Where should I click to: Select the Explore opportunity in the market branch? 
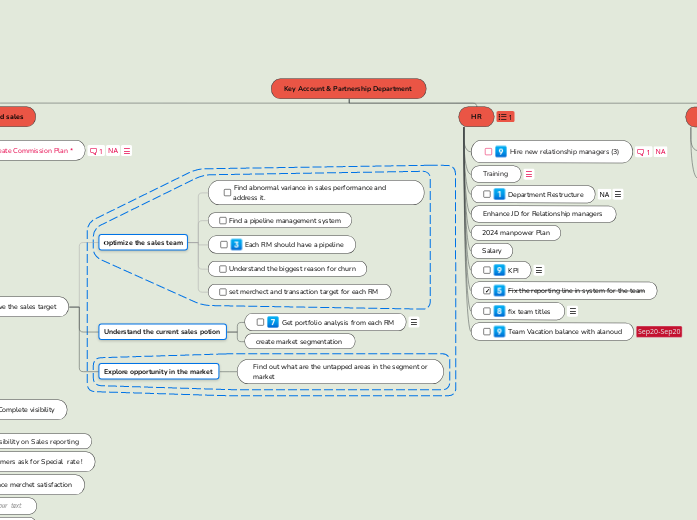coord(158,371)
